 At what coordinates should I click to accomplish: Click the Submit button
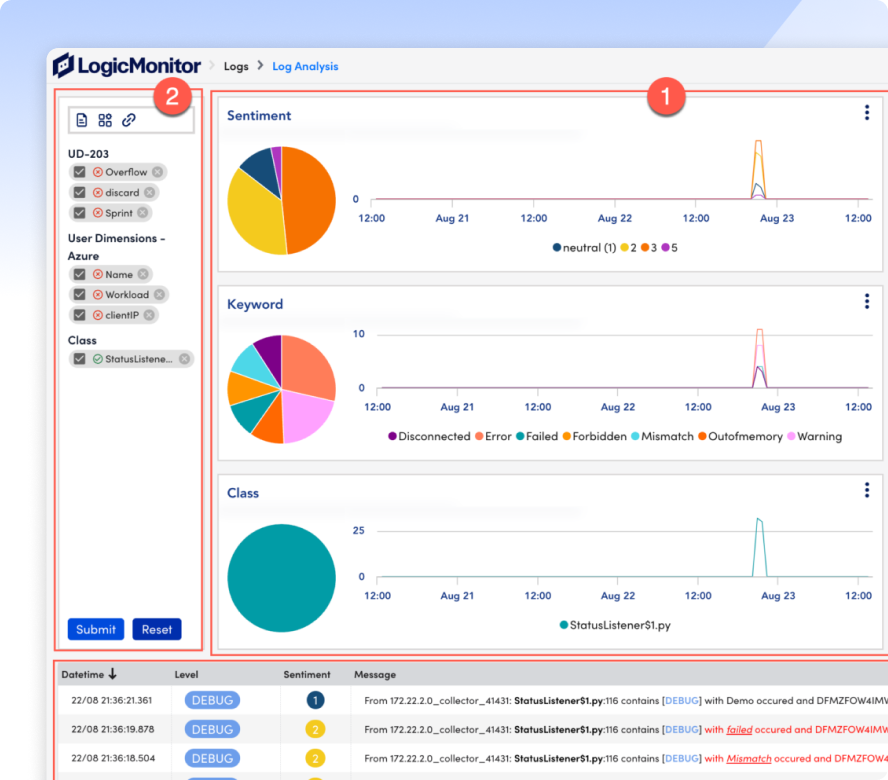click(x=96, y=629)
